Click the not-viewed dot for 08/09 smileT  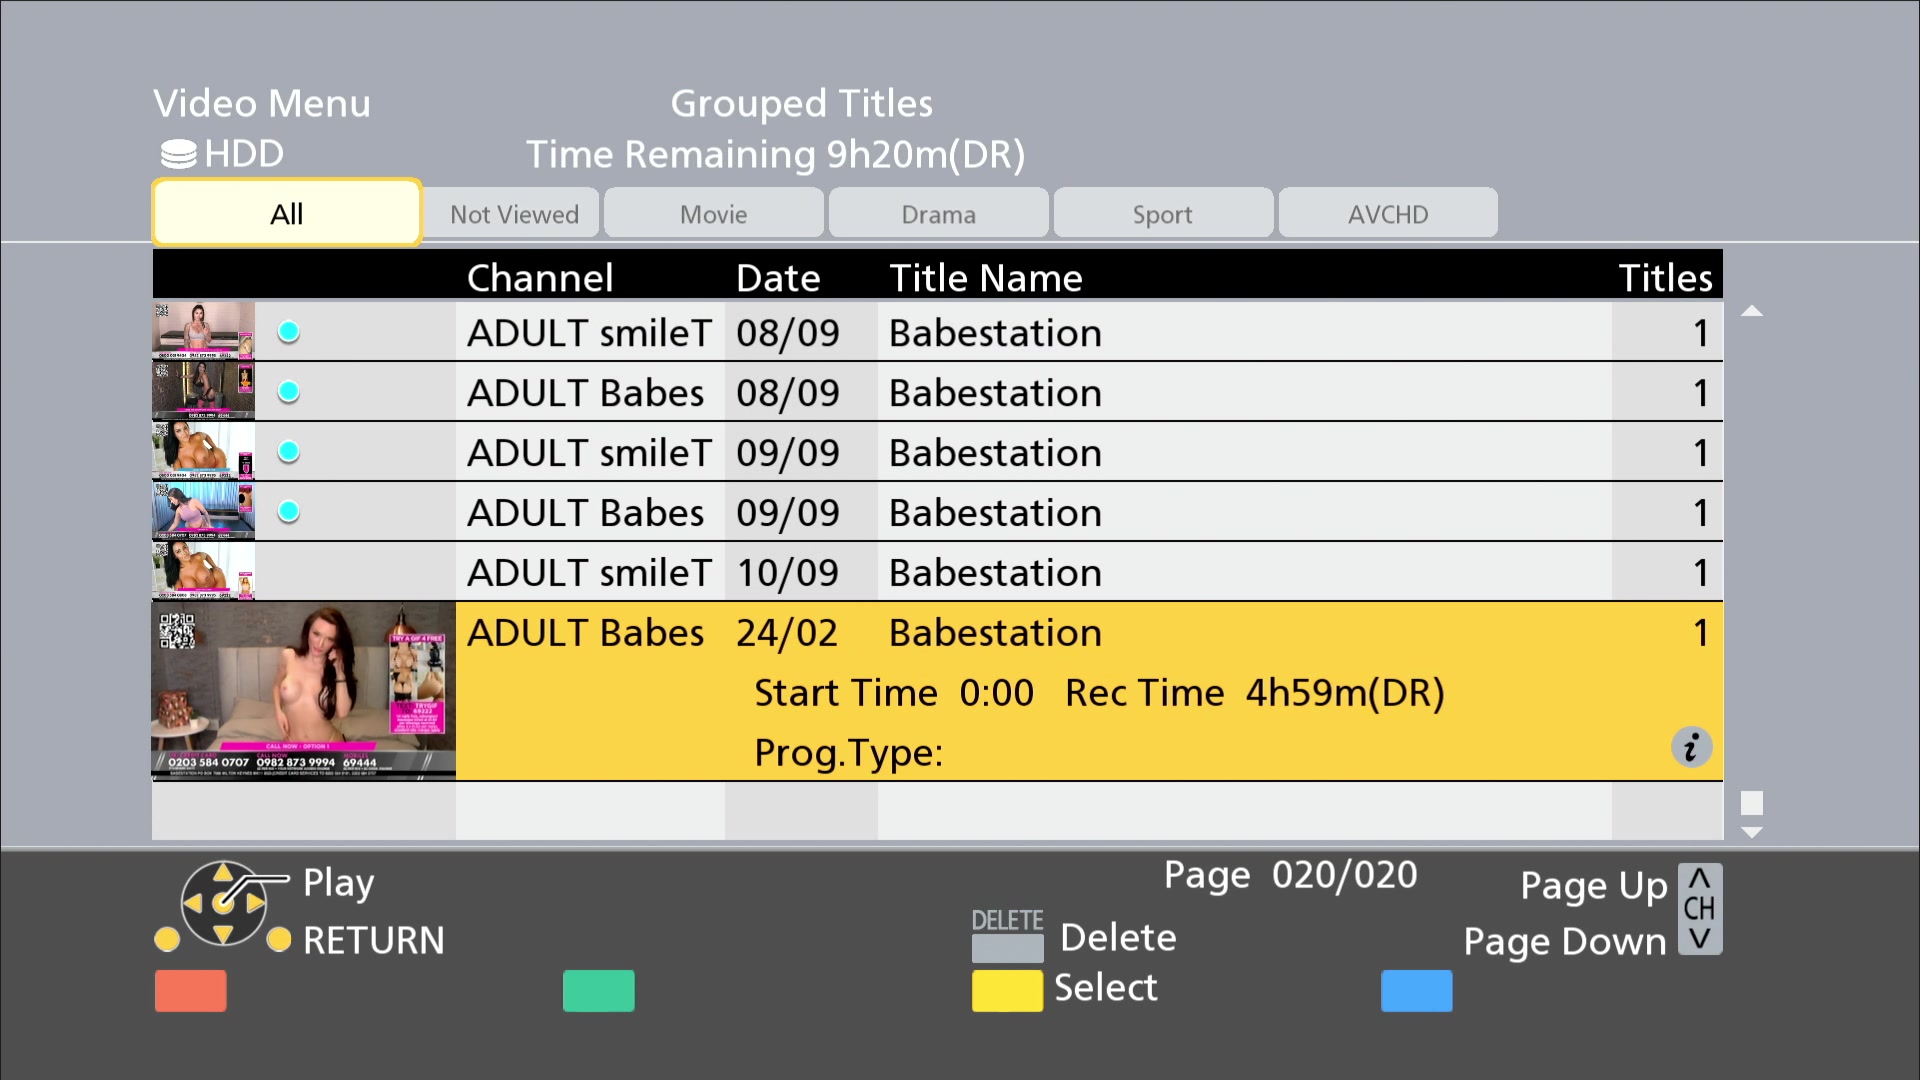coord(289,332)
